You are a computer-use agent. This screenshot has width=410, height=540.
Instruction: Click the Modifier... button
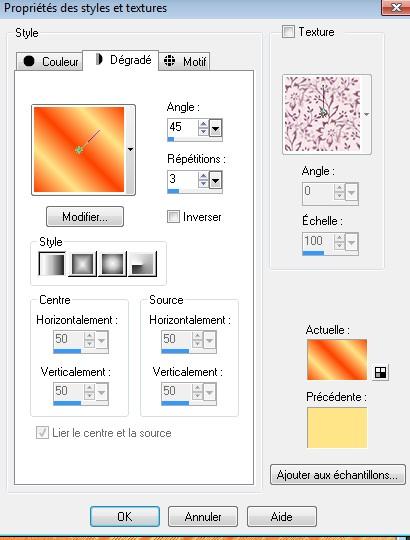click(85, 217)
